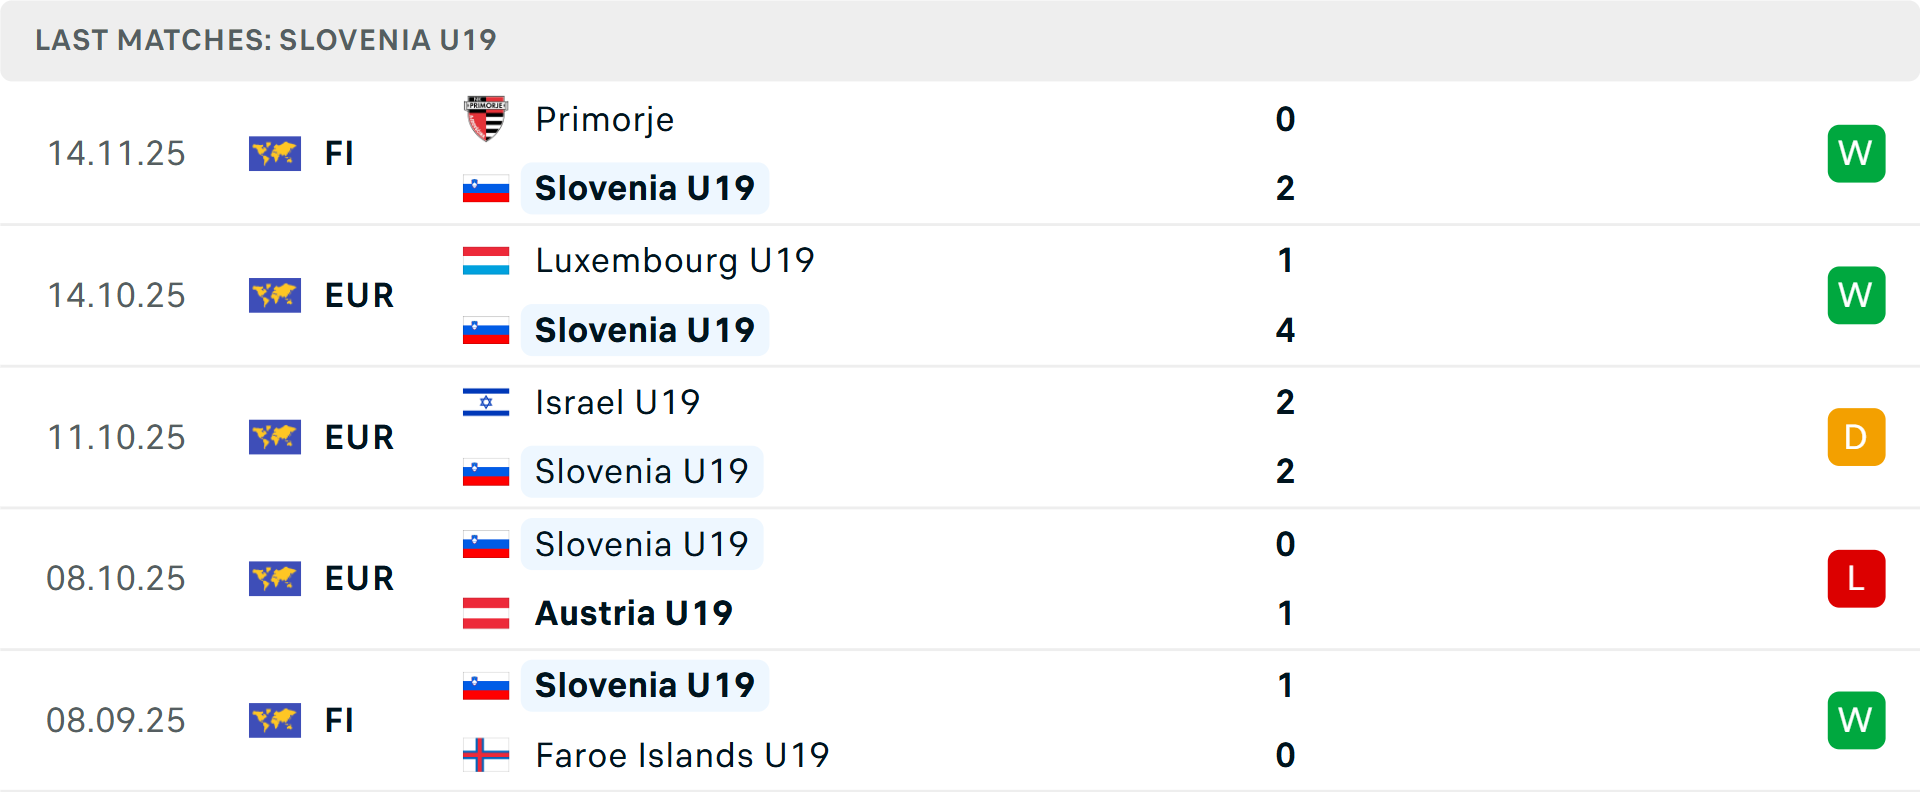Click the Primorje club crest icon
The width and height of the screenshot is (1920, 792).
click(486, 118)
